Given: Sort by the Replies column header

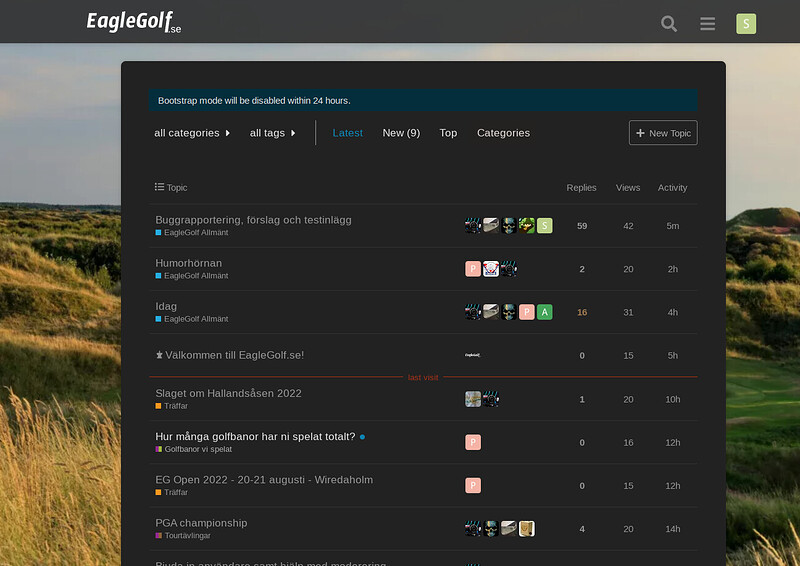Looking at the screenshot, I should click(x=581, y=188).
